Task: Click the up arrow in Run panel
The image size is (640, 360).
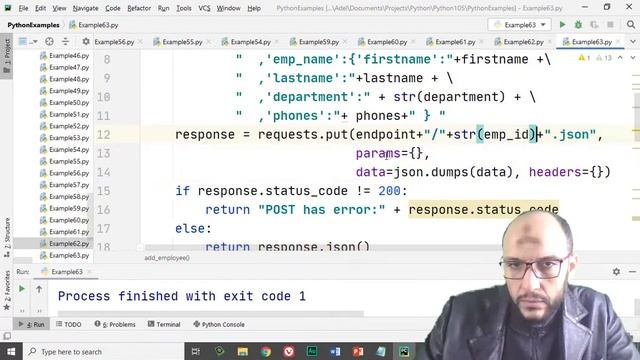Action: (x=39, y=289)
